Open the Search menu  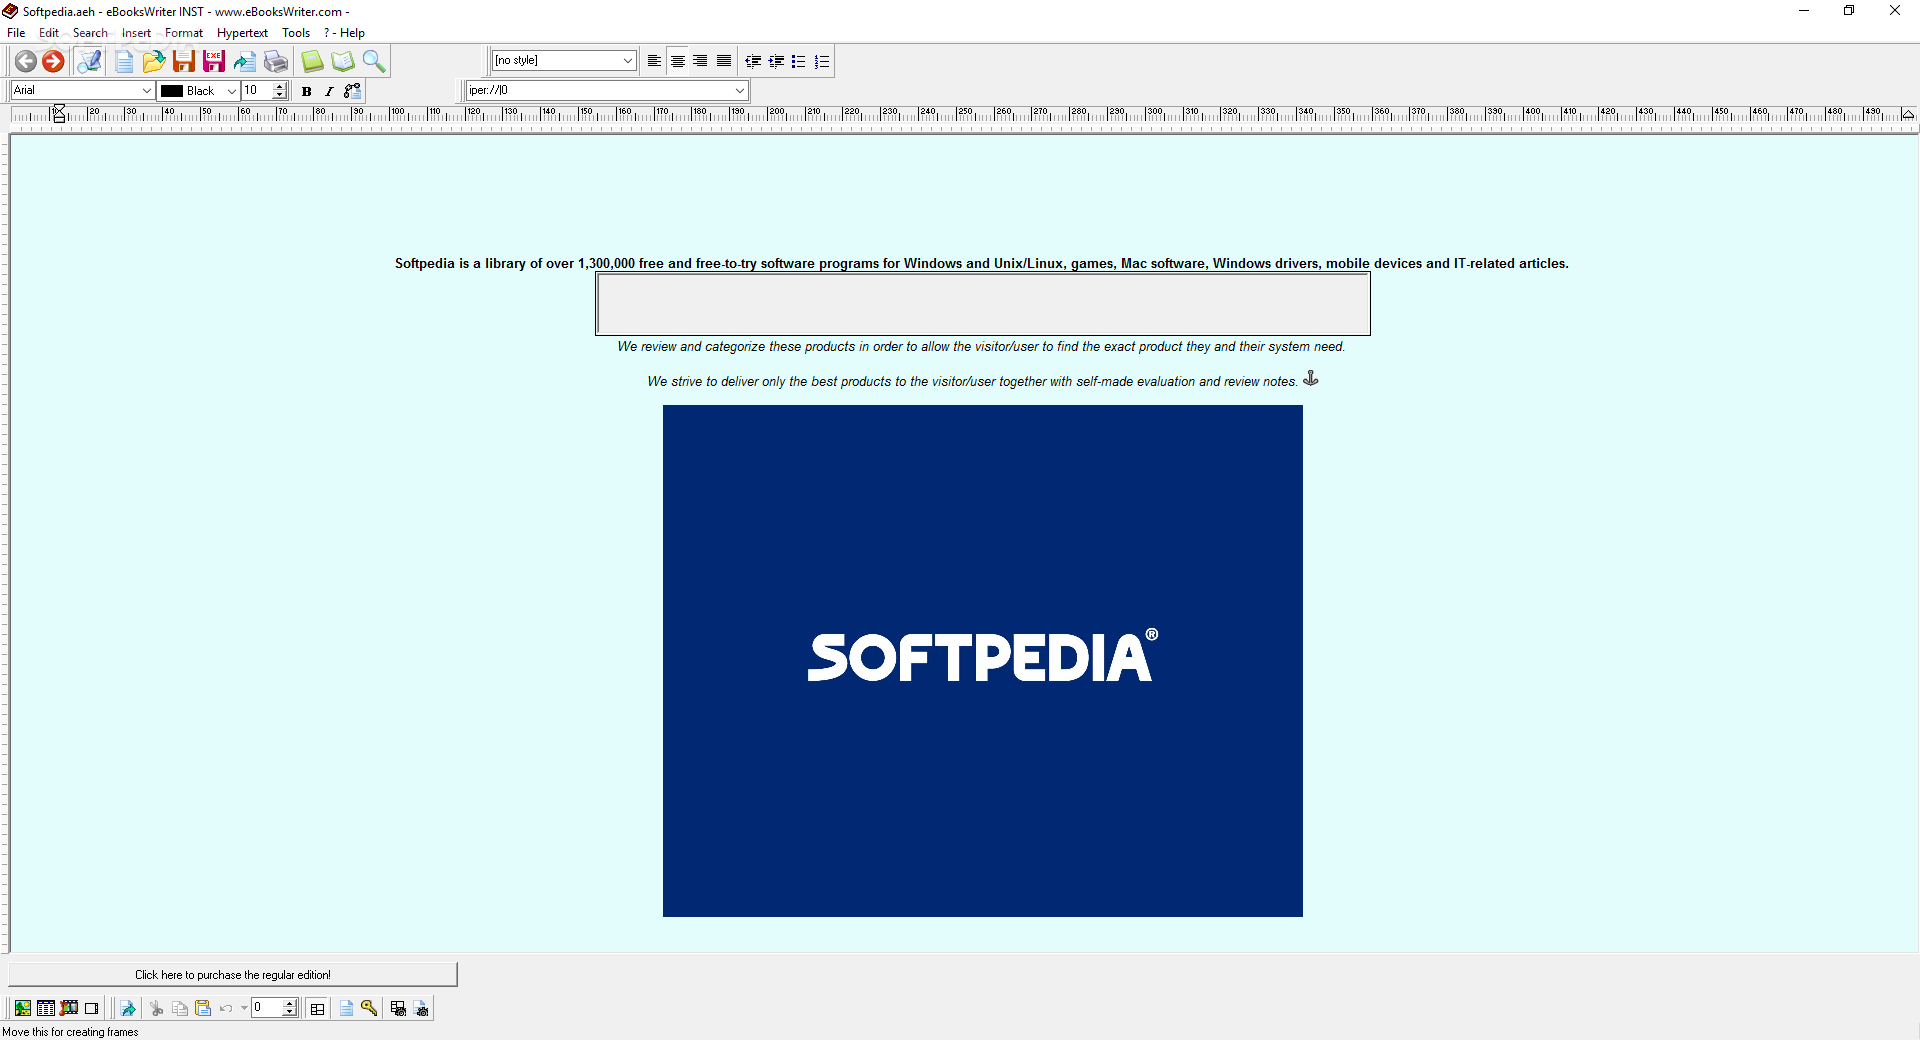pyautogui.click(x=90, y=33)
